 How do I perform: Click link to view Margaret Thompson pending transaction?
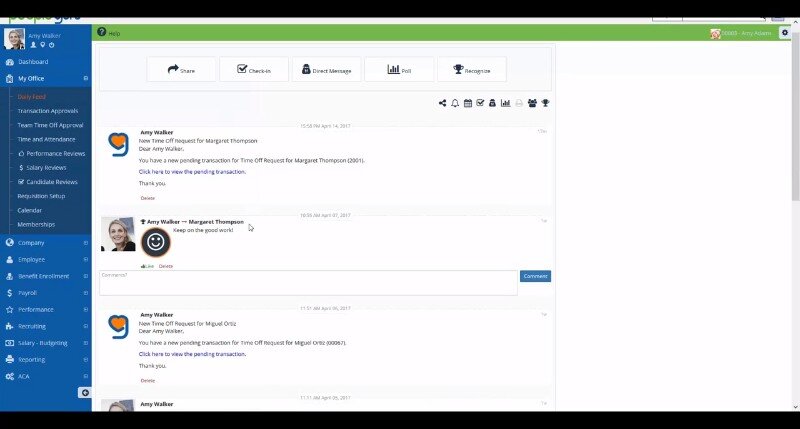pyautogui.click(x=192, y=172)
